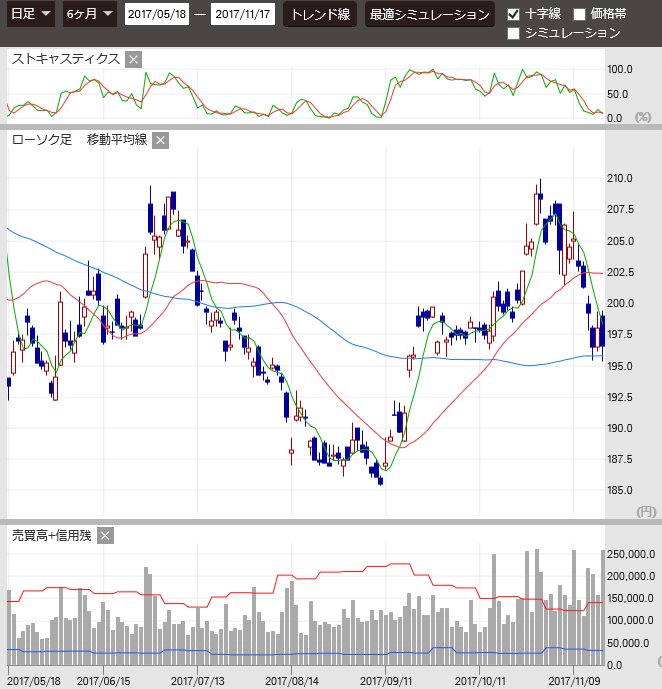This screenshot has height=689, width=662.
Task: Open the 日足 chart interval dropdown
Action: [30, 15]
